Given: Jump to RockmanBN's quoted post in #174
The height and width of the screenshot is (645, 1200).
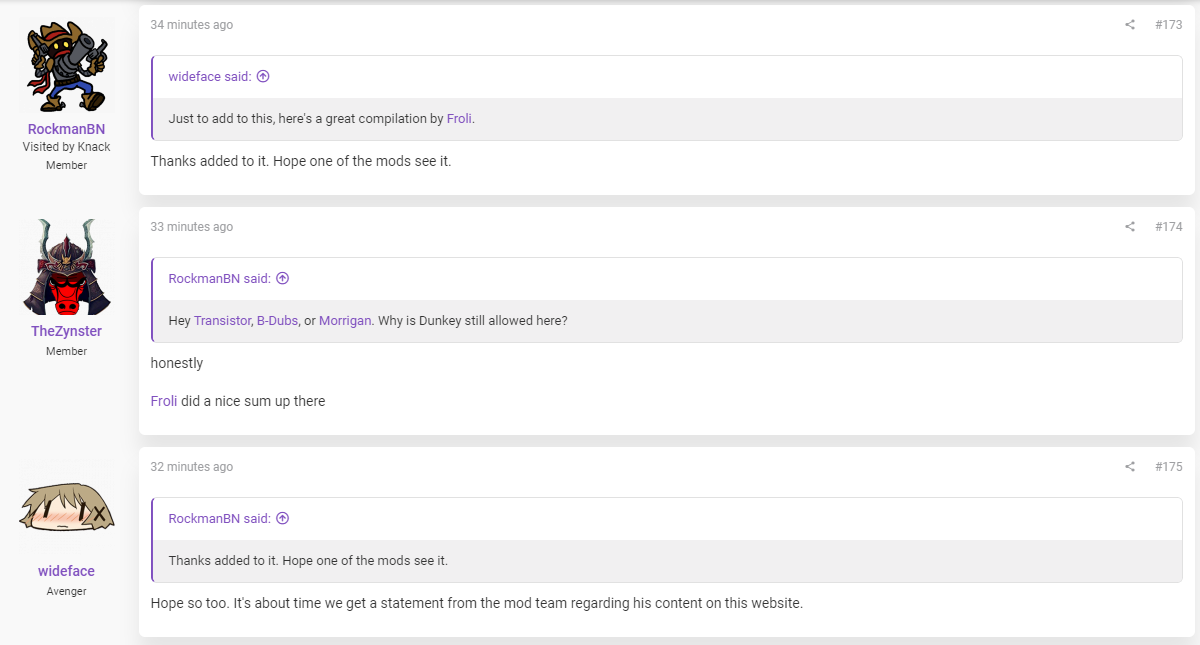Looking at the screenshot, I should click(282, 278).
